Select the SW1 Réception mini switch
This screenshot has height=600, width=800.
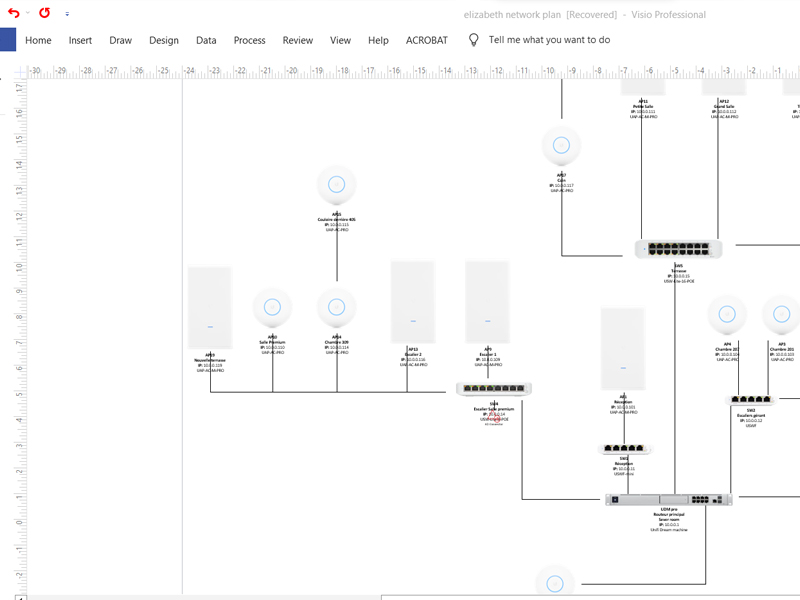(625, 449)
